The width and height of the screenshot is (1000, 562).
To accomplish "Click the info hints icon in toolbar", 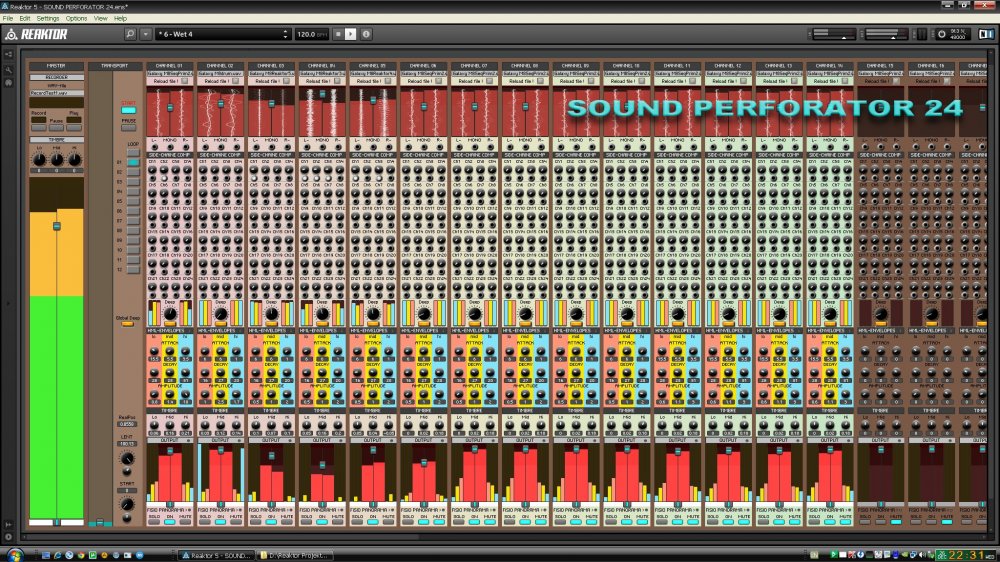I will tap(366, 34).
